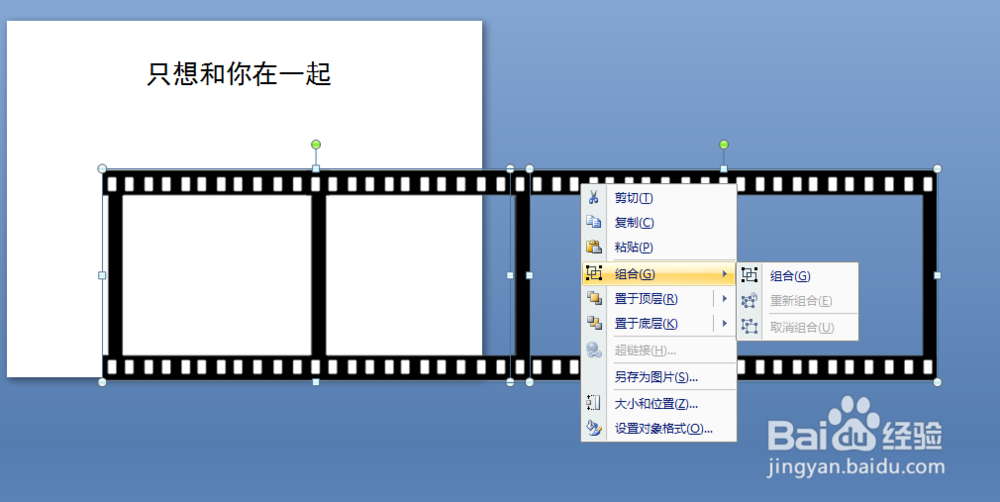Click the size icon beside 大小和位置(Z)
The width and height of the screenshot is (1000, 502).
pyautogui.click(x=594, y=403)
